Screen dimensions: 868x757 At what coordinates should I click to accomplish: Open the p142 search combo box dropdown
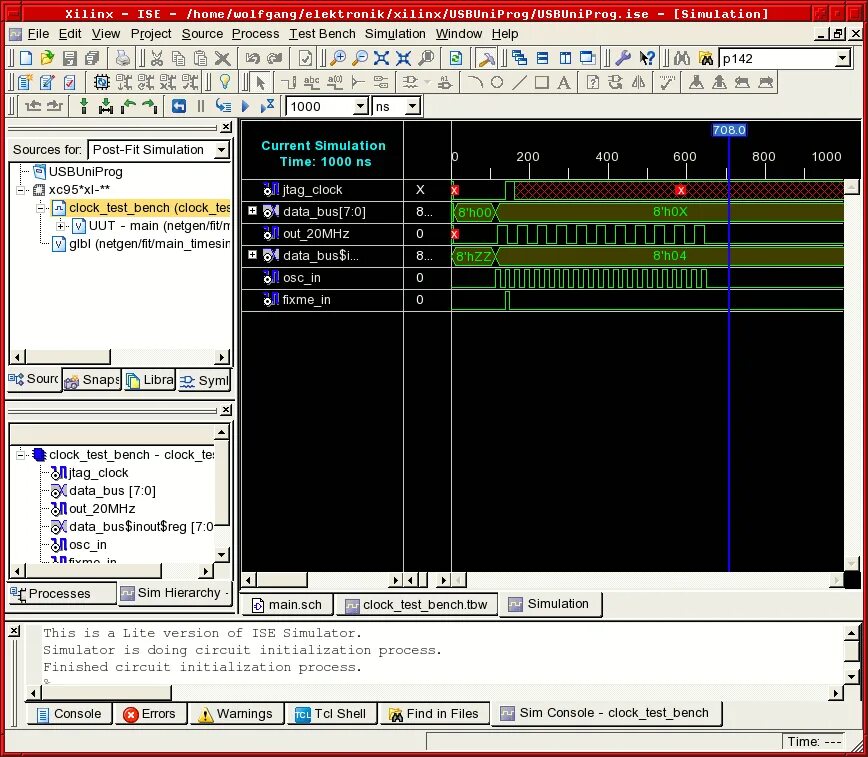[843, 58]
